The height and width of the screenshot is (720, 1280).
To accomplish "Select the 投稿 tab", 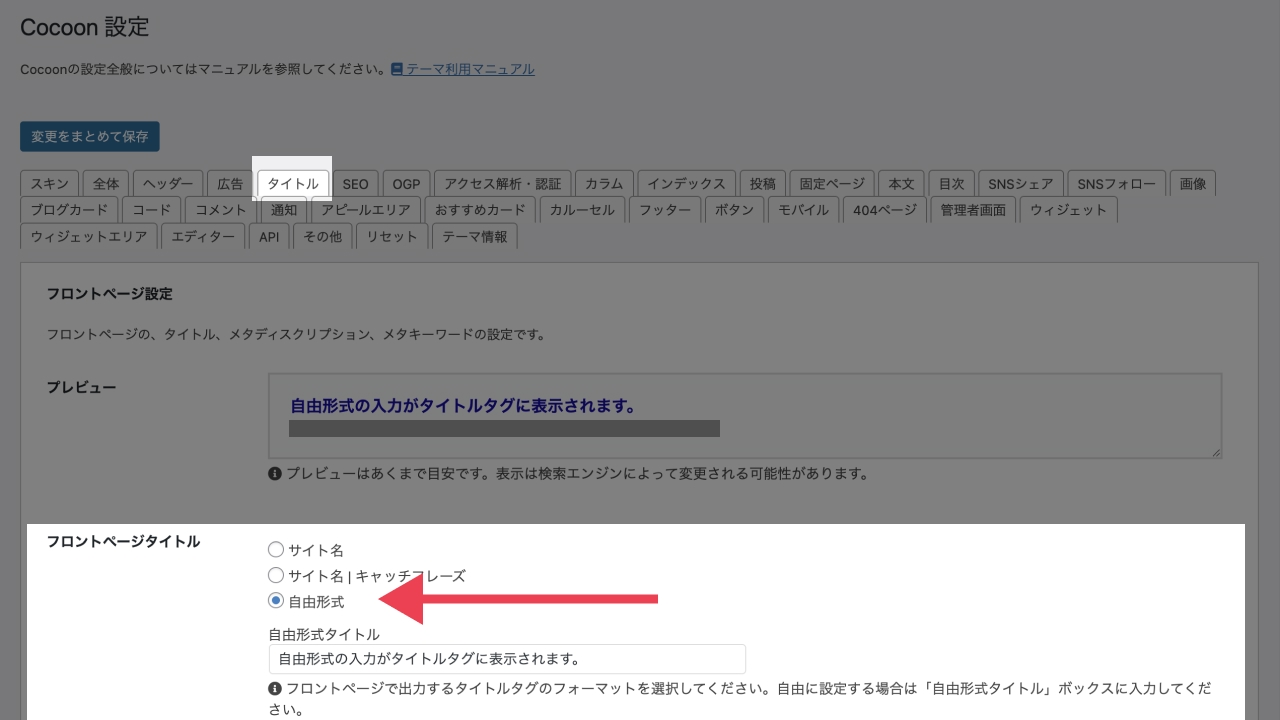I will [763, 184].
